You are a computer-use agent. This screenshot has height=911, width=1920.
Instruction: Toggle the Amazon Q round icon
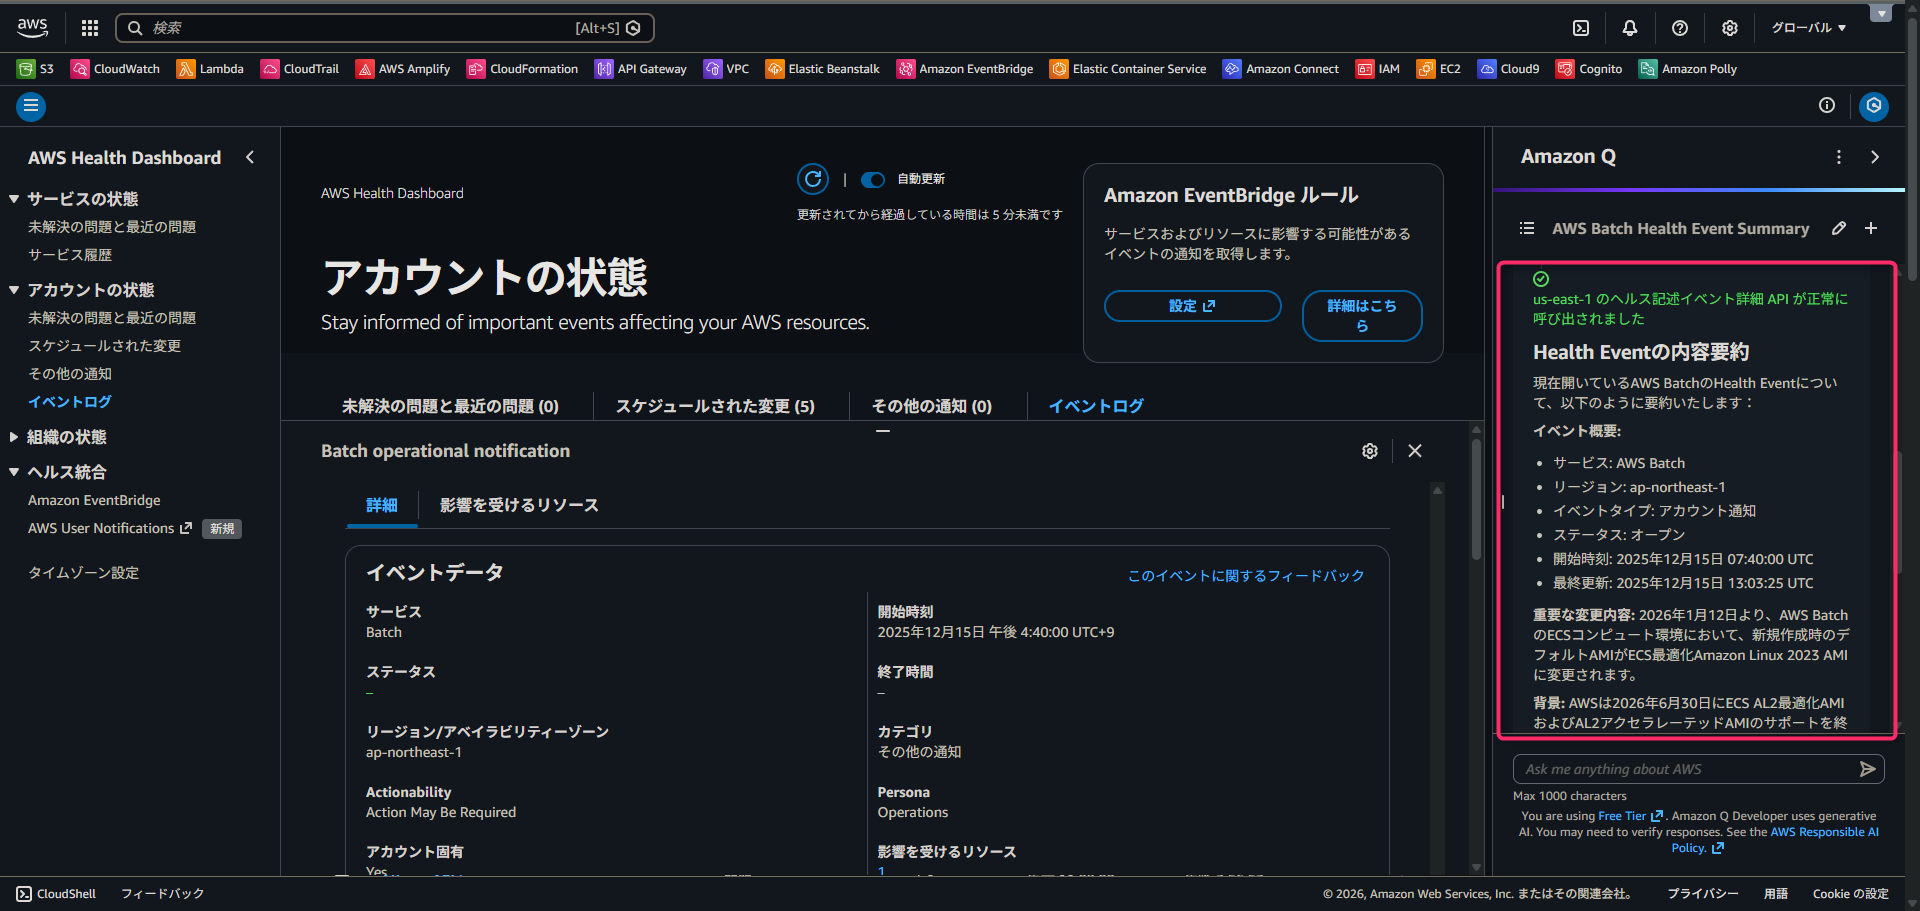point(1874,105)
